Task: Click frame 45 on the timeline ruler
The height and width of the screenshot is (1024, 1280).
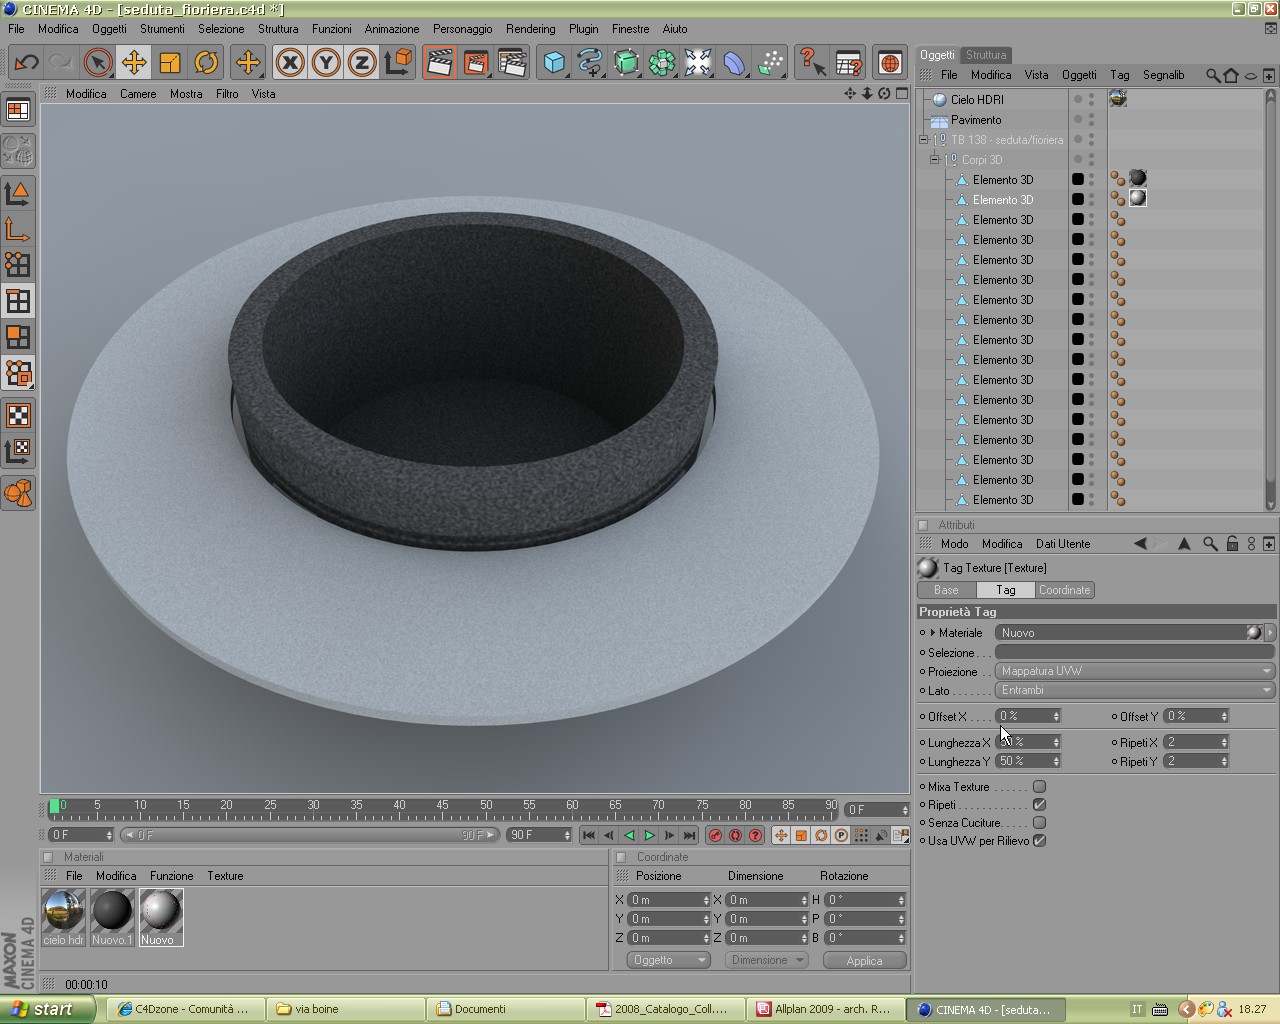Action: click(x=443, y=806)
